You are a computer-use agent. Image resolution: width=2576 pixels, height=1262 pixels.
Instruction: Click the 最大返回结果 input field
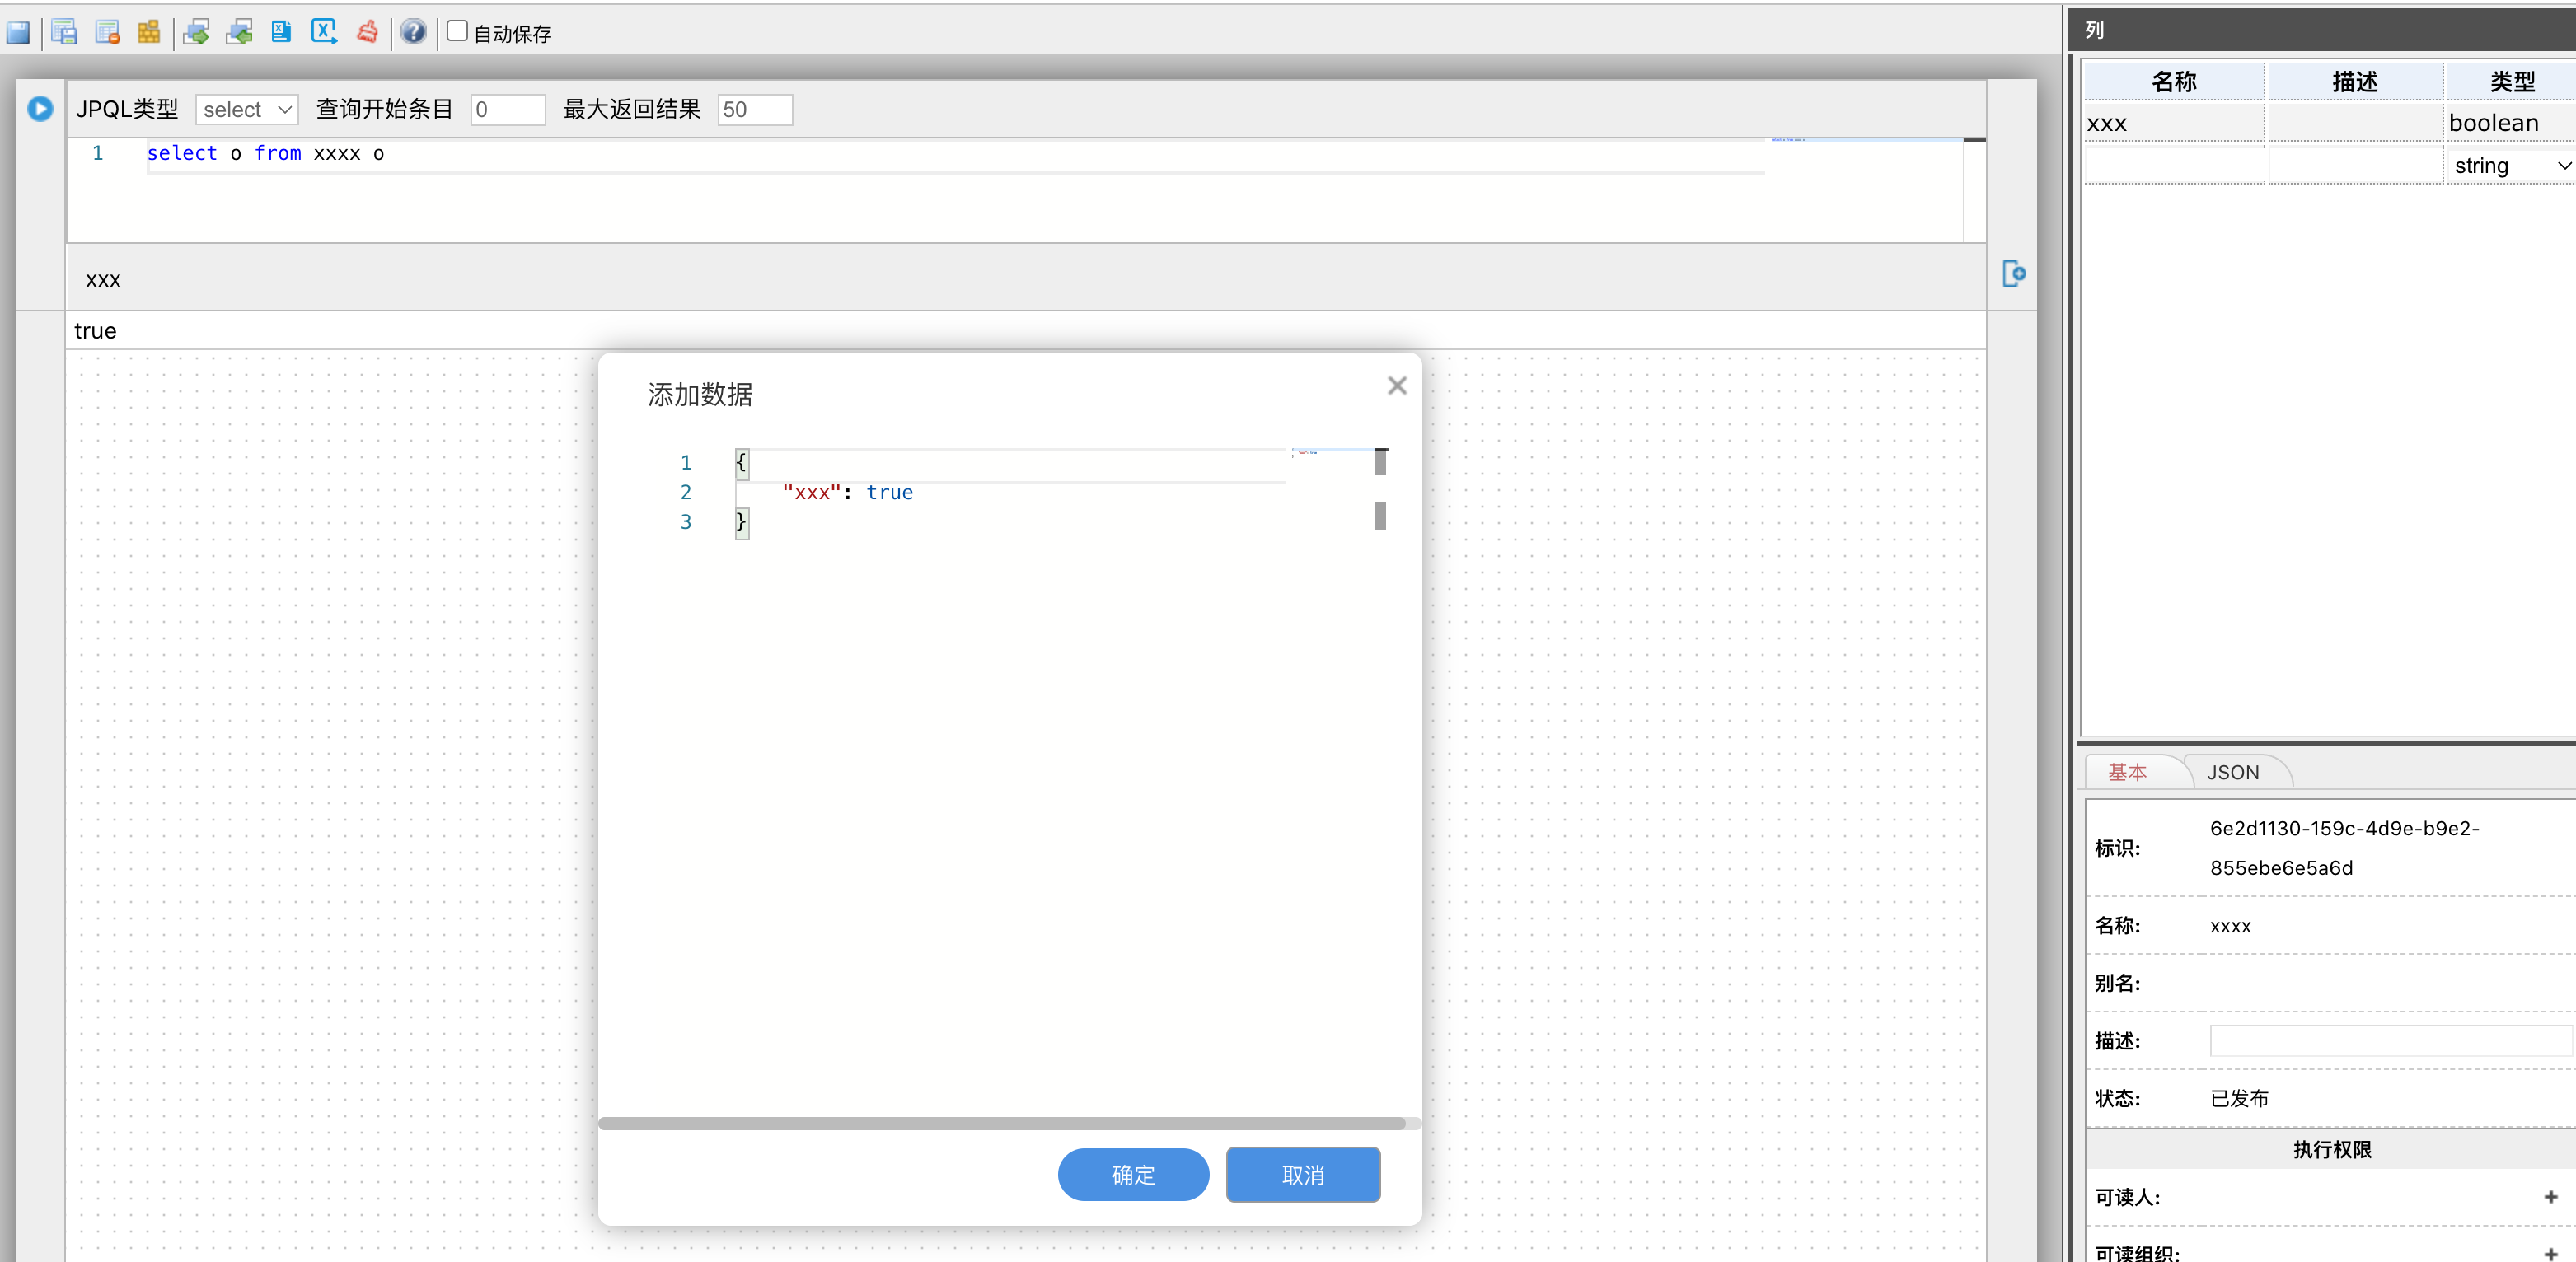pyautogui.click(x=754, y=109)
